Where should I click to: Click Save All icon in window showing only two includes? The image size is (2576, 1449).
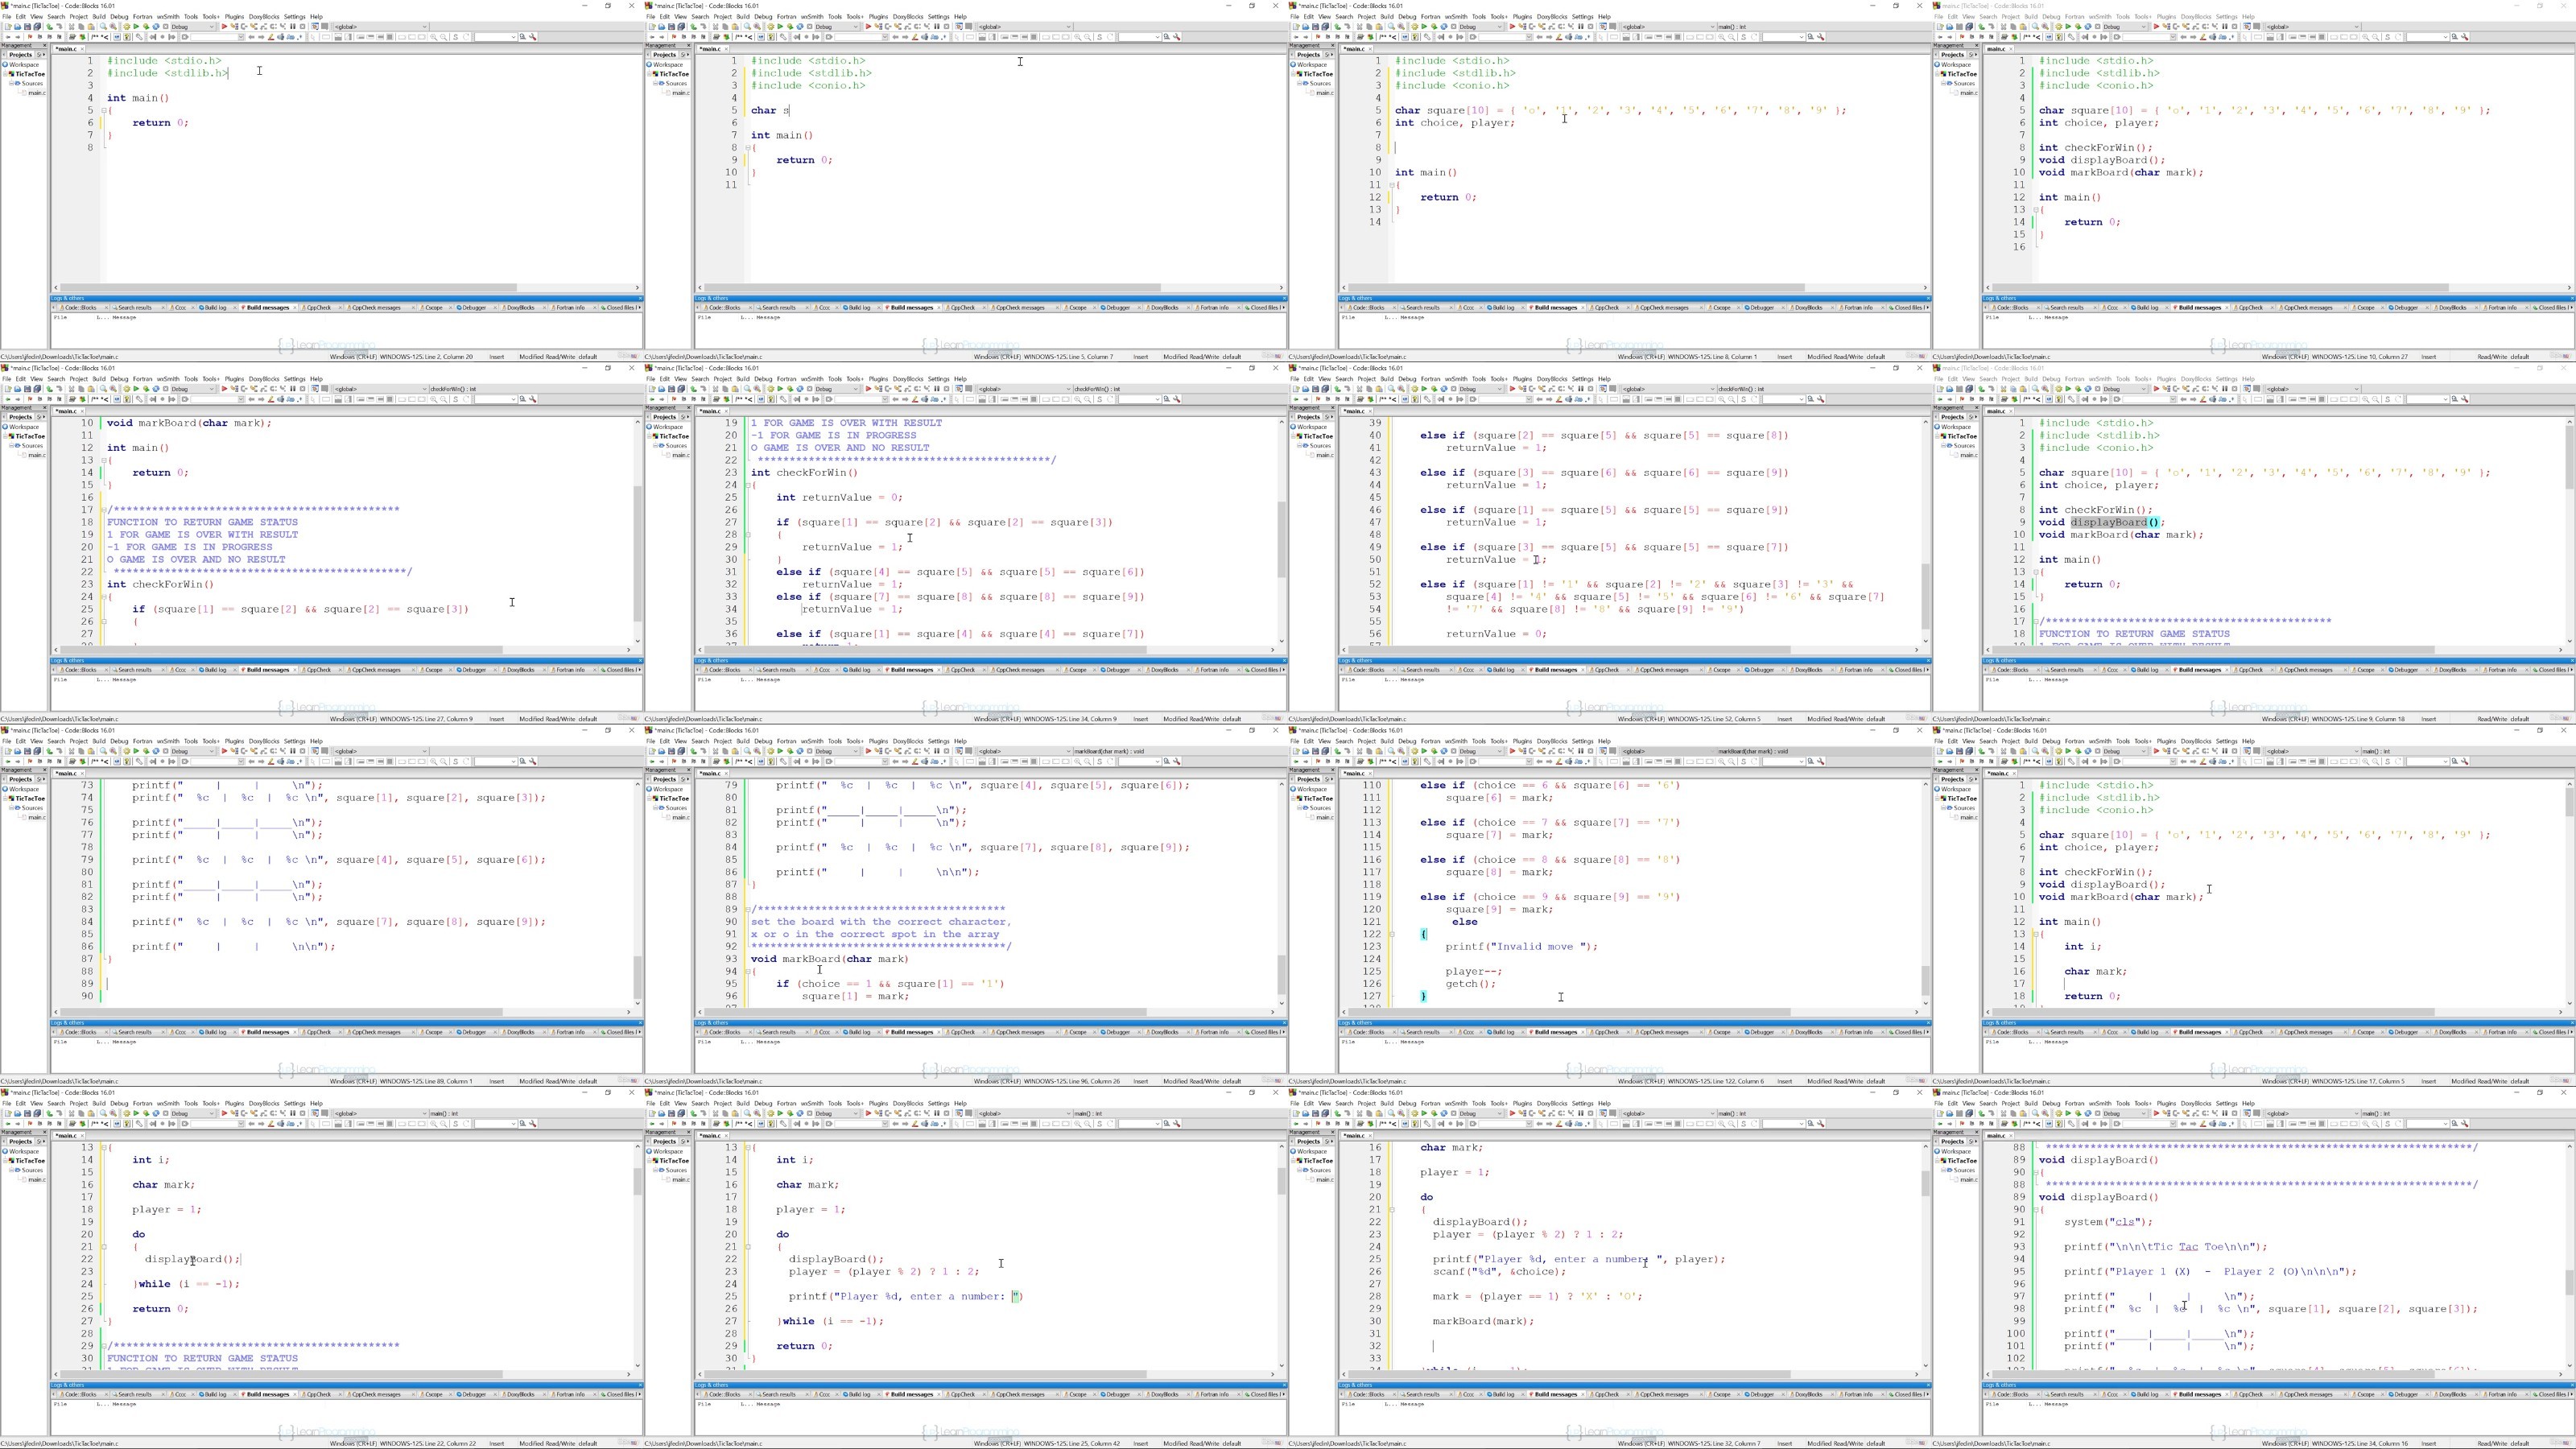(x=37, y=27)
